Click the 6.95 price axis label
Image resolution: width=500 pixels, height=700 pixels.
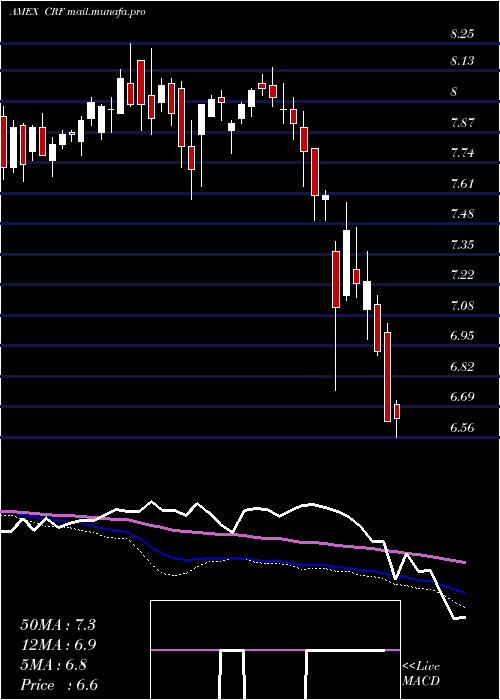click(462, 336)
